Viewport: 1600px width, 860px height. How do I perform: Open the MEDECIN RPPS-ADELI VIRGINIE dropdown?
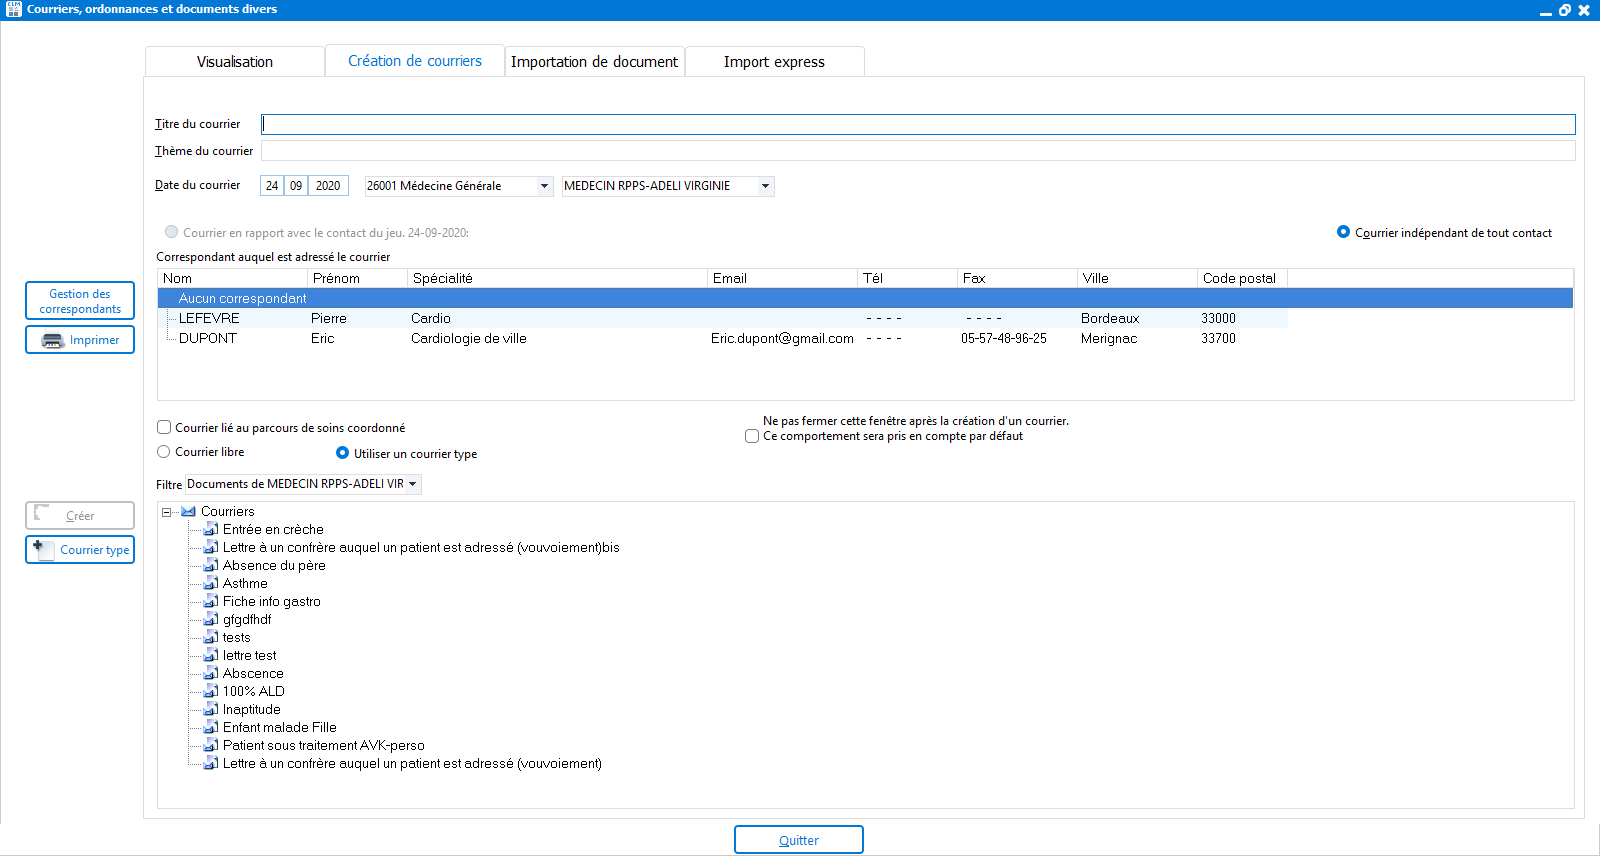coord(765,186)
